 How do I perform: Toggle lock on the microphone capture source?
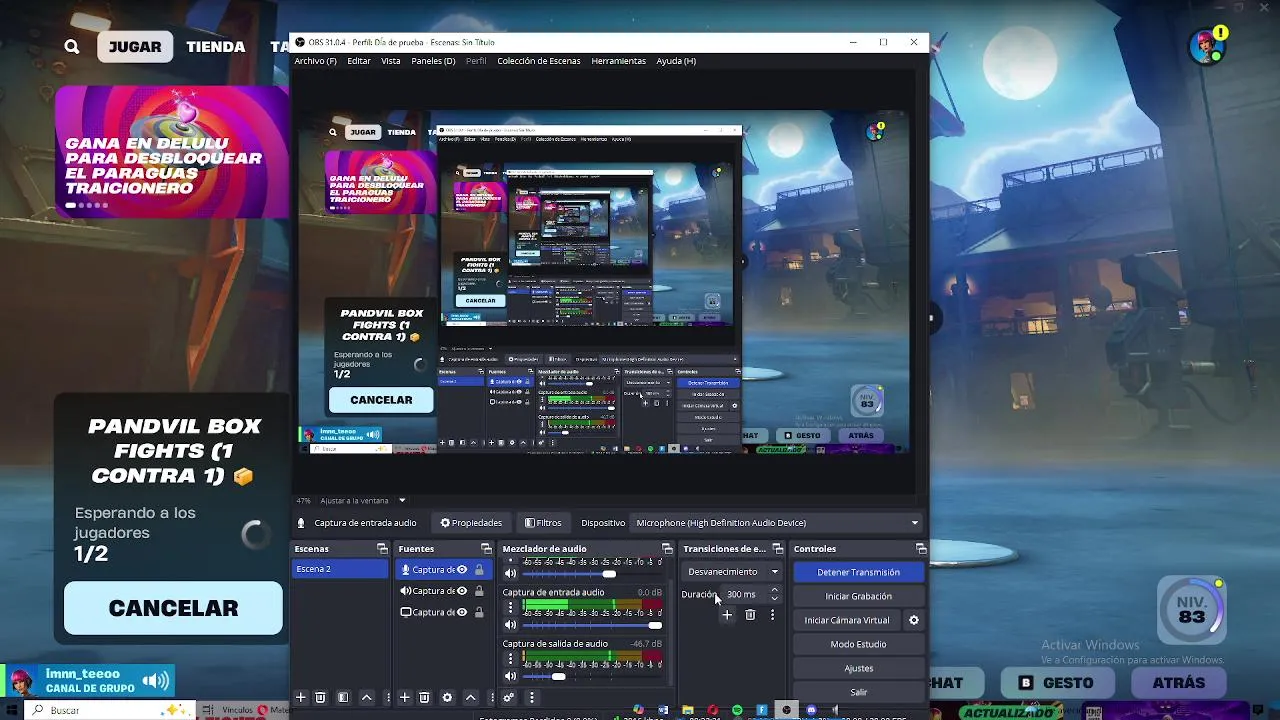pos(479,570)
